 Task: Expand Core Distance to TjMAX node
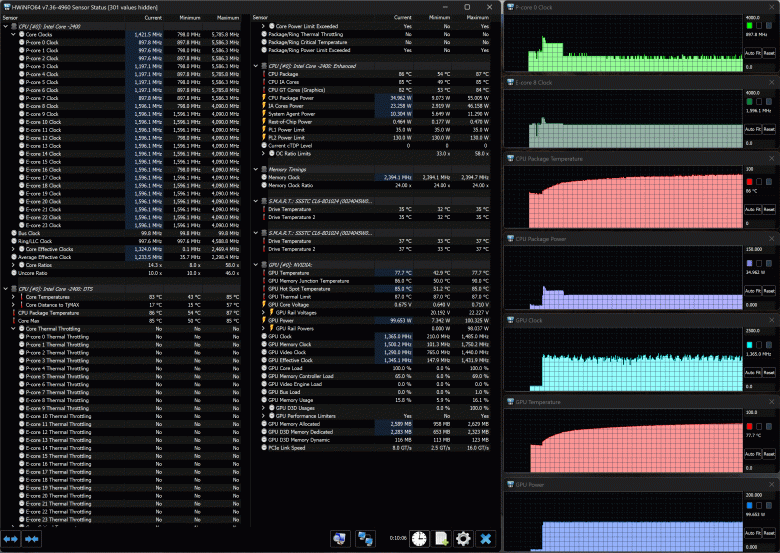13,305
